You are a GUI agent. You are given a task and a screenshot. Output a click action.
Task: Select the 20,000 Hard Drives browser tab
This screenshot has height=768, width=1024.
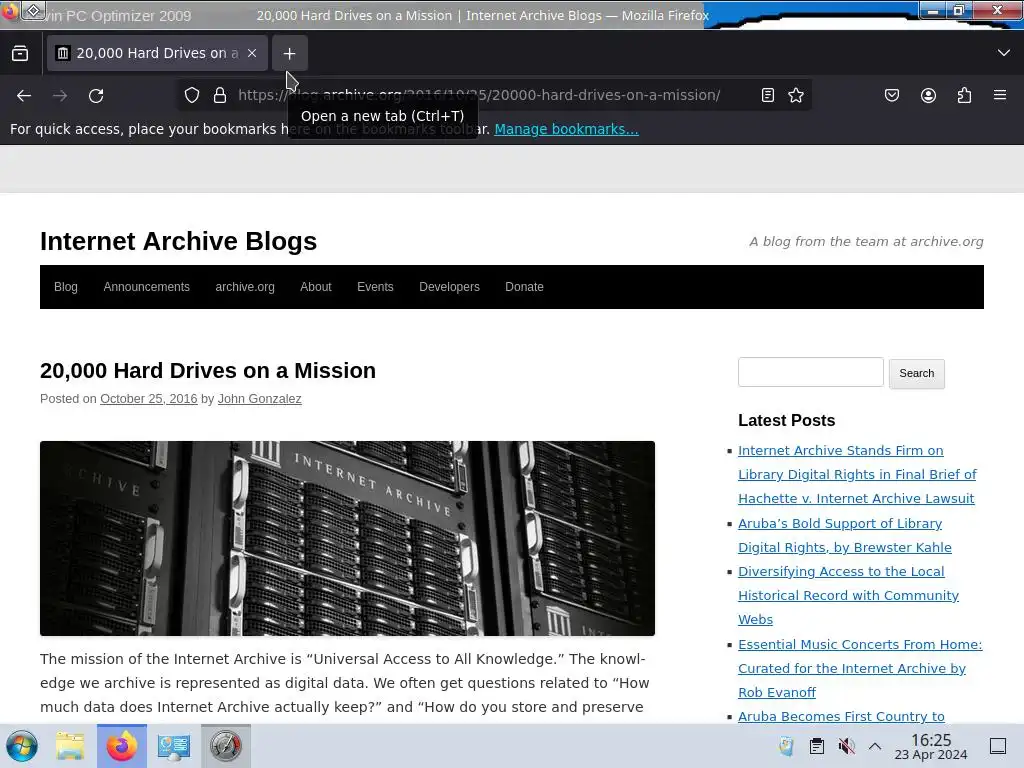tap(157, 53)
